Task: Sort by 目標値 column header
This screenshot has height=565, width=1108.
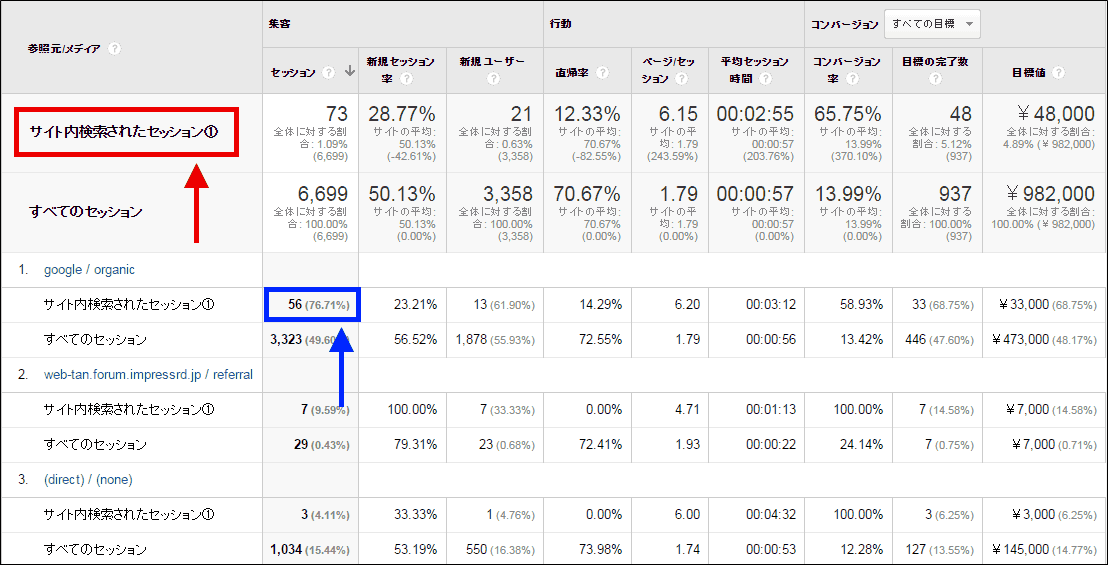Action: tap(1030, 72)
